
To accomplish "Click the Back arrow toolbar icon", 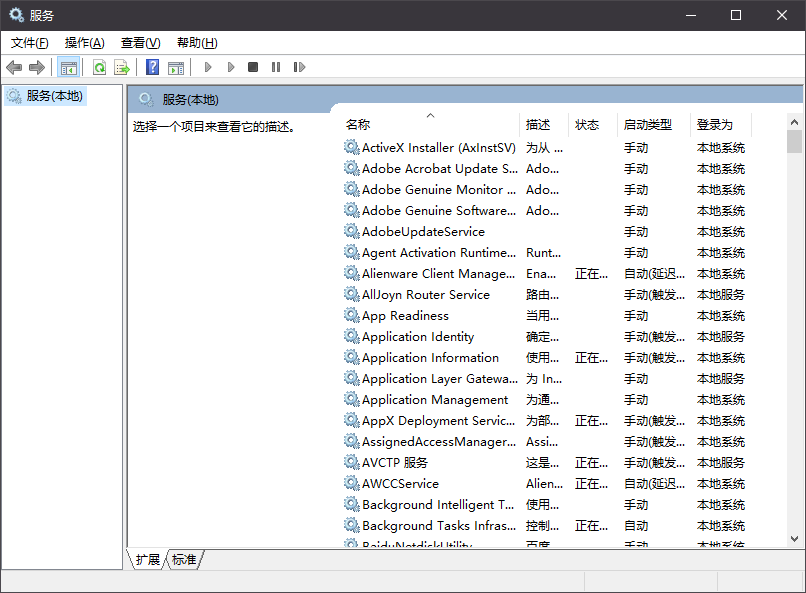I will coord(14,67).
